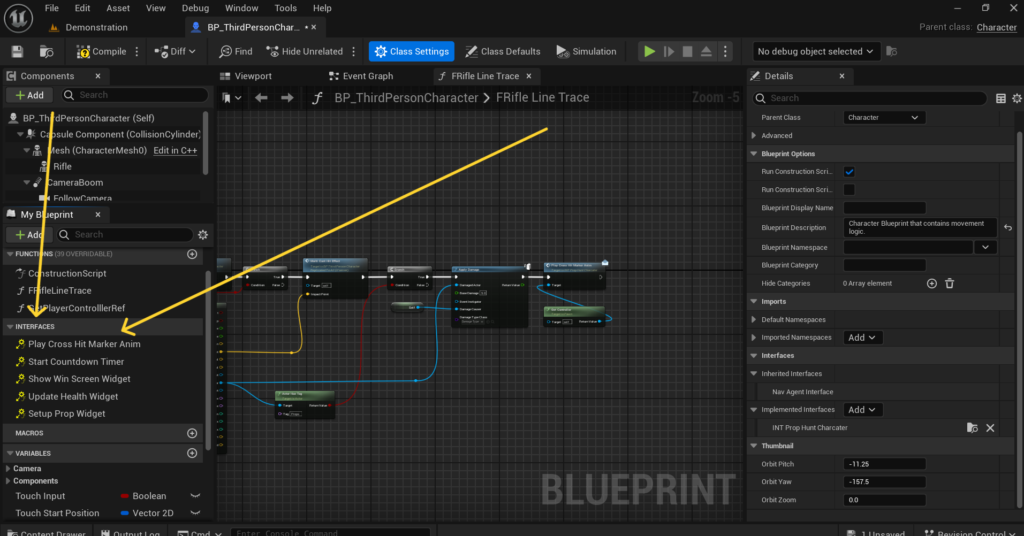Open the Browse to asset icon in the toolbar

[x=46, y=52]
